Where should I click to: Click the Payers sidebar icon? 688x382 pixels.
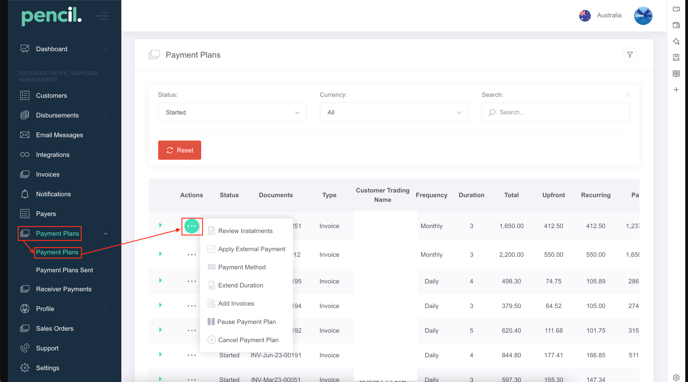[25, 214]
